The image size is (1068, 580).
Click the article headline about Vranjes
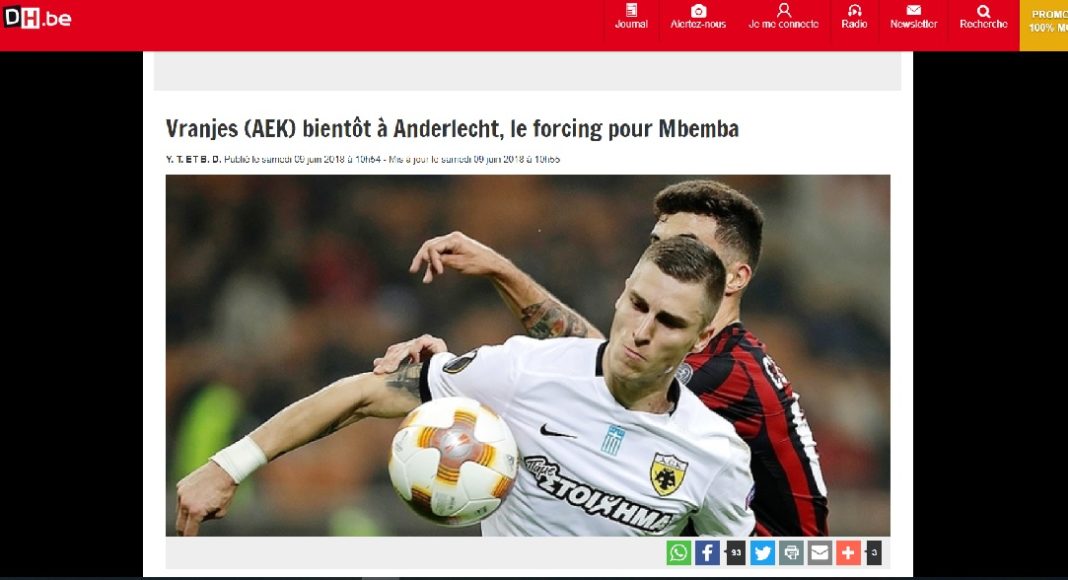pyautogui.click(x=452, y=129)
